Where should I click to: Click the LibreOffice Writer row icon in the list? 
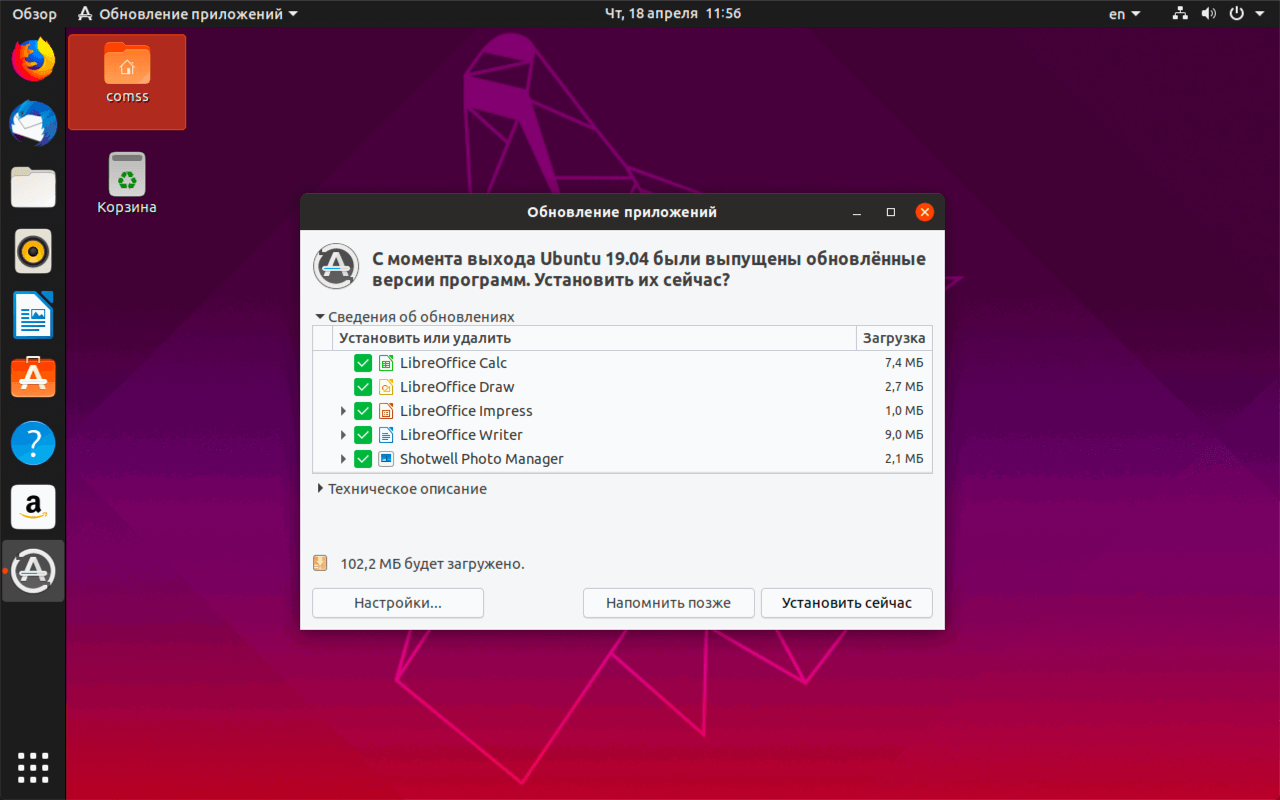pos(386,435)
